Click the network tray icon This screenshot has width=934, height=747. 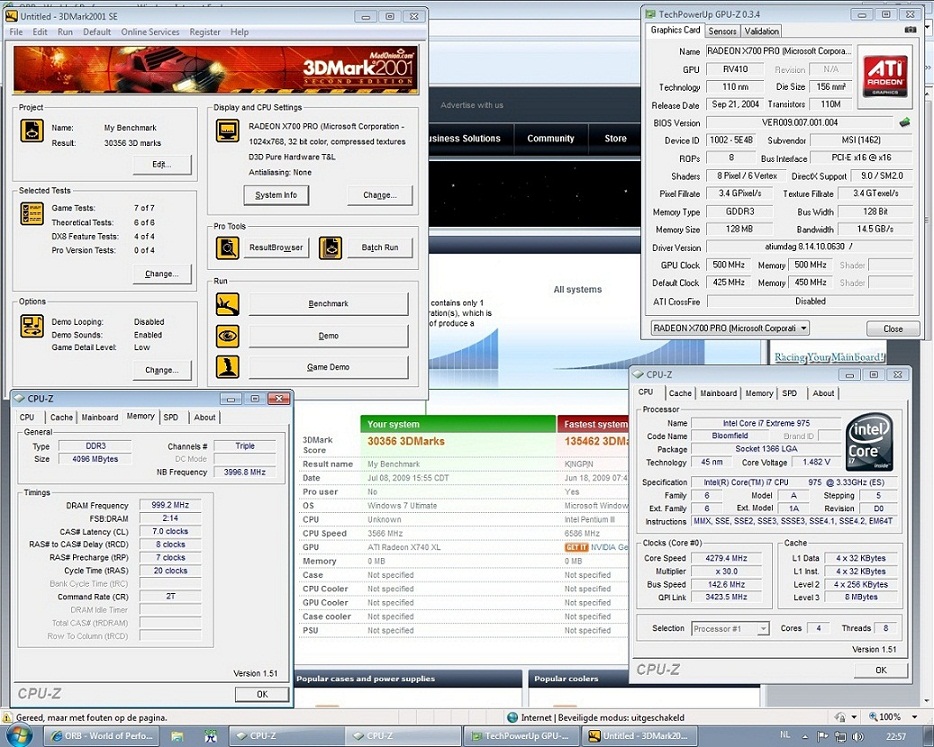(840, 736)
